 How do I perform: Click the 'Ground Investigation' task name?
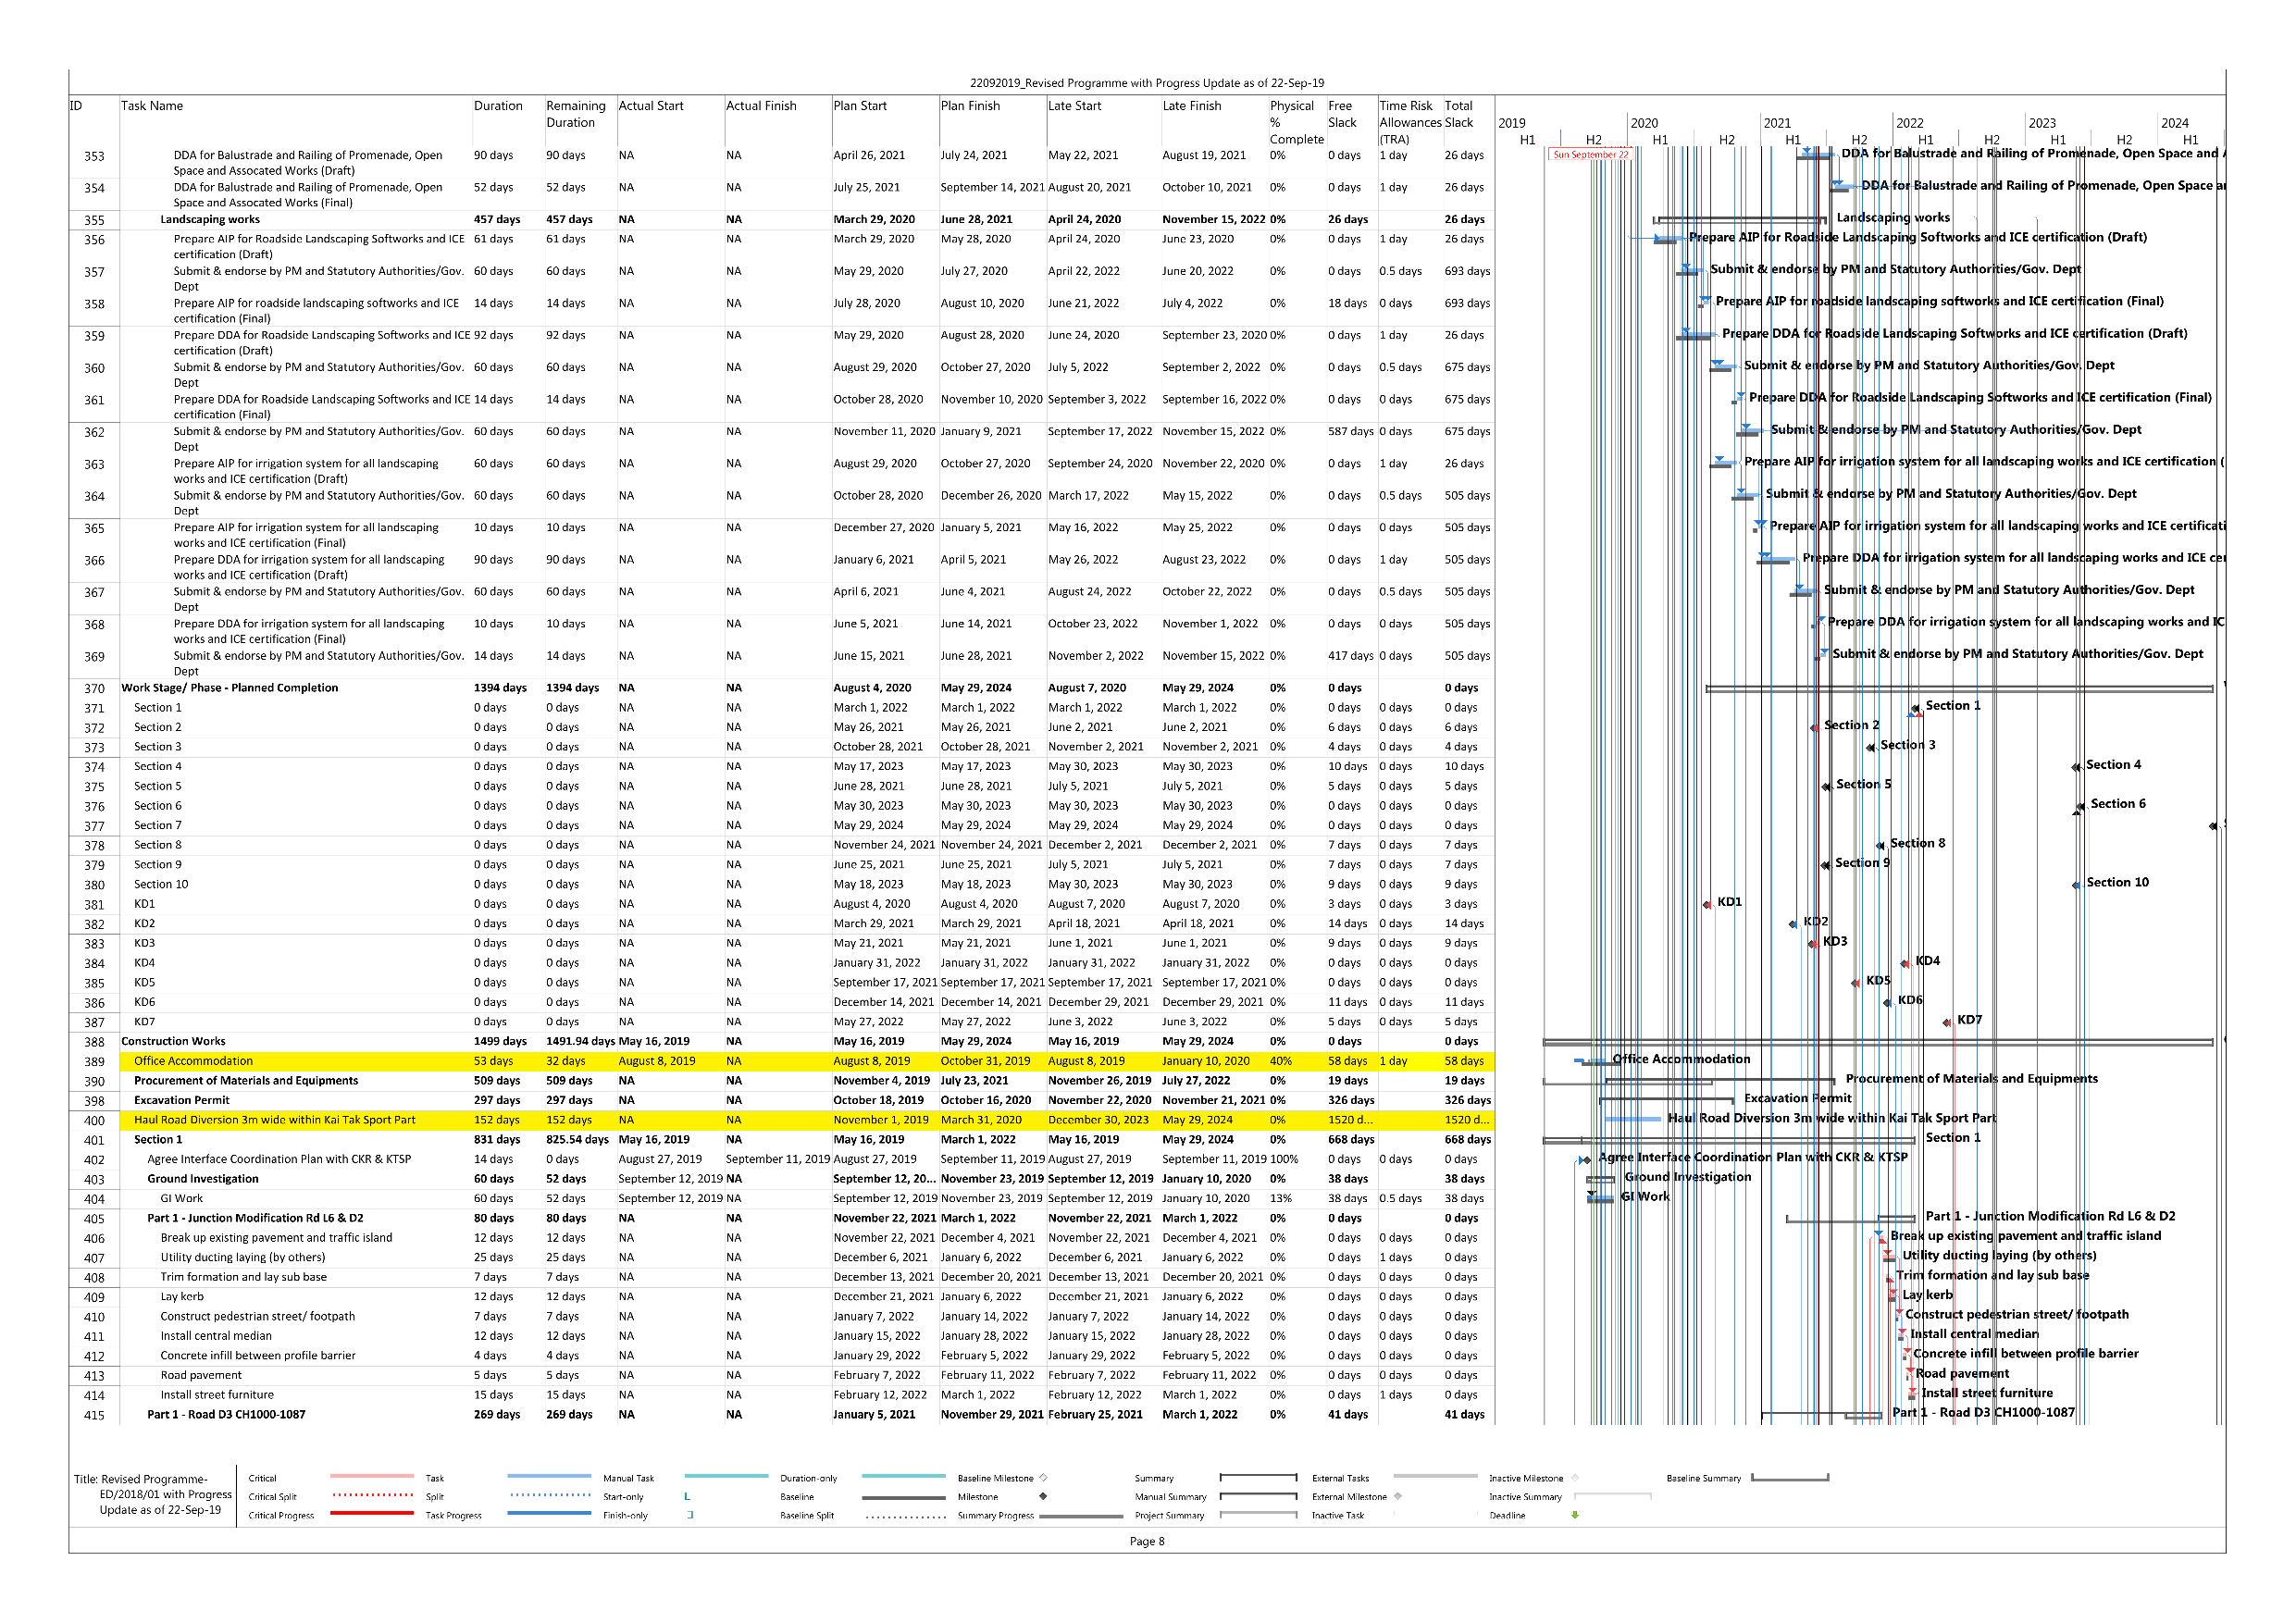[x=203, y=1179]
